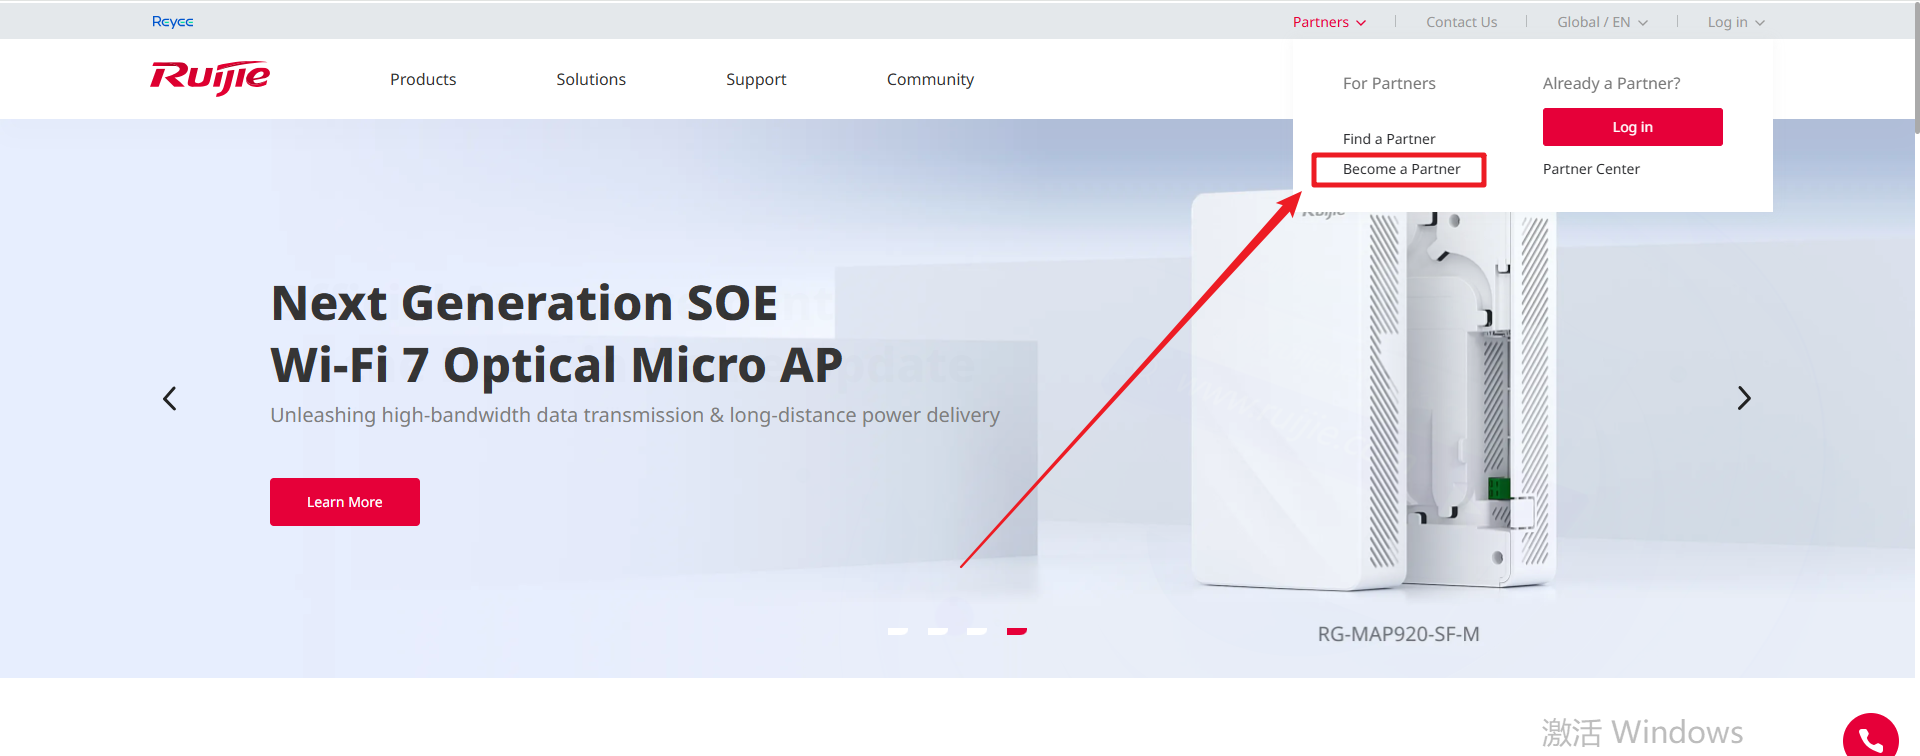Open the Support menu

pyautogui.click(x=756, y=79)
